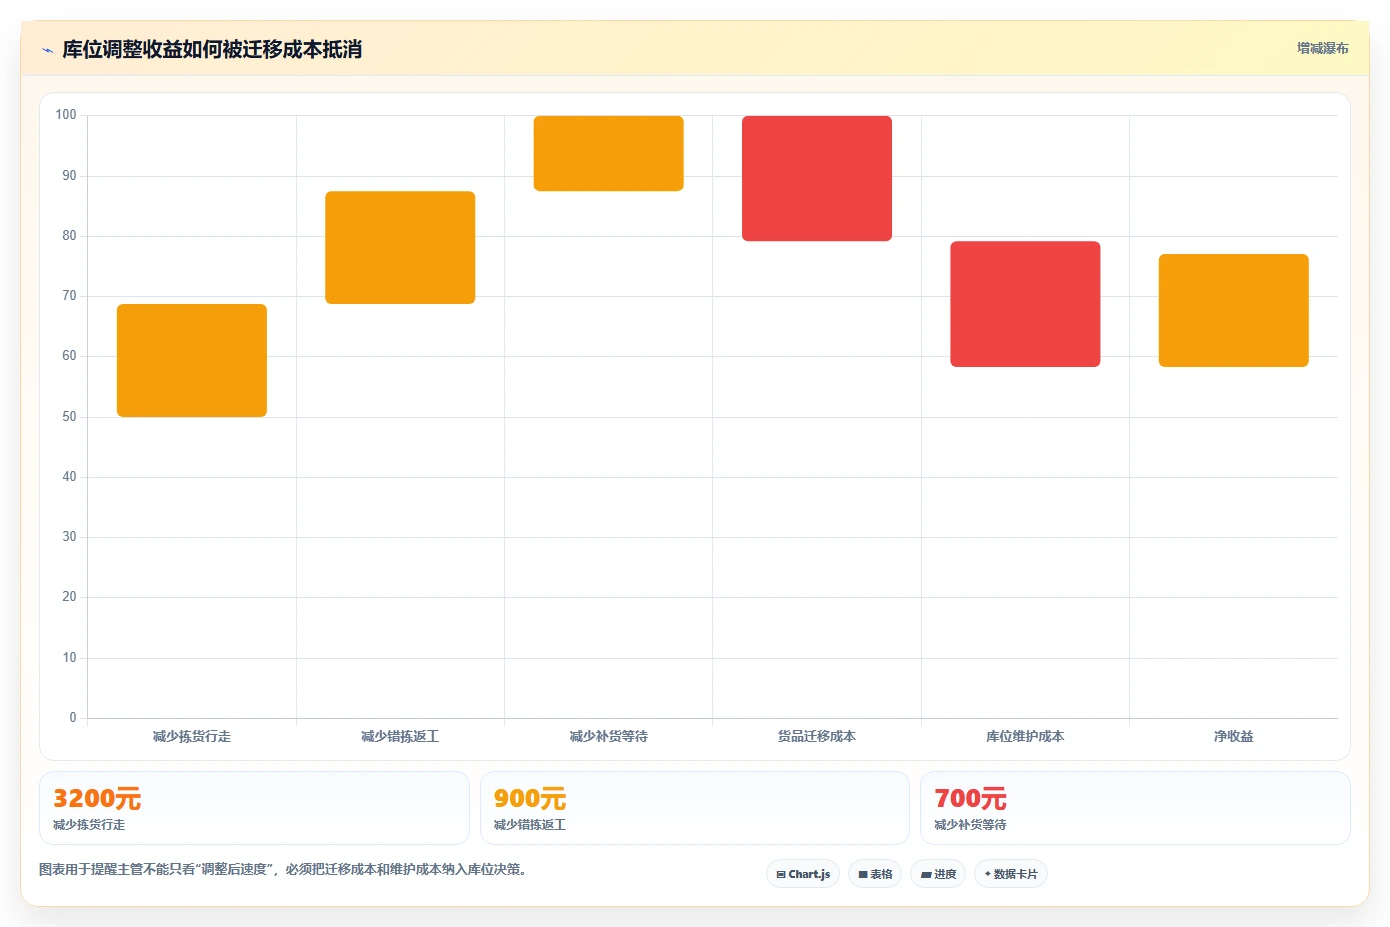Click the 进度 tag button

tap(938, 874)
